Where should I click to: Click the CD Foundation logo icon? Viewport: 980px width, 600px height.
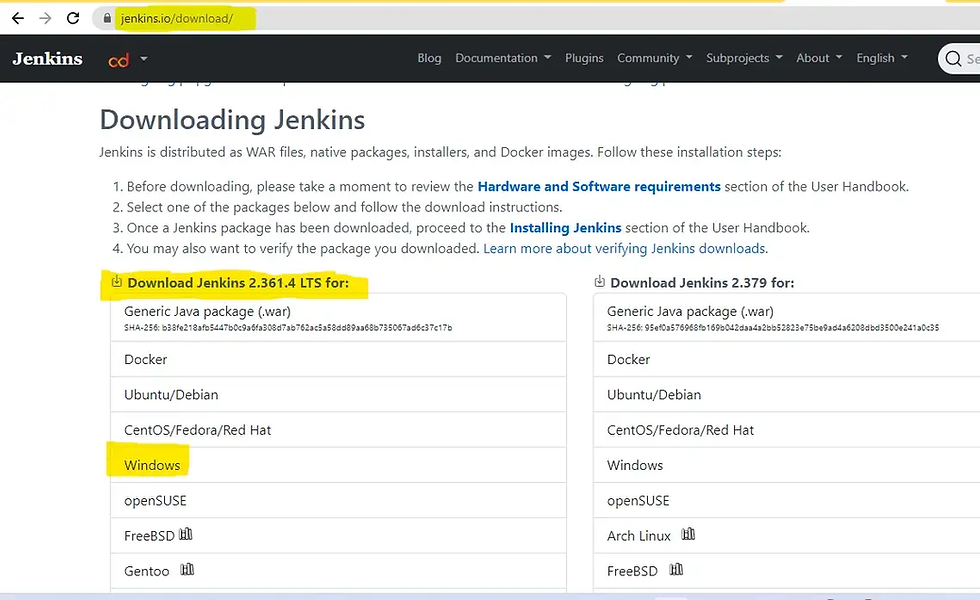[119, 60]
